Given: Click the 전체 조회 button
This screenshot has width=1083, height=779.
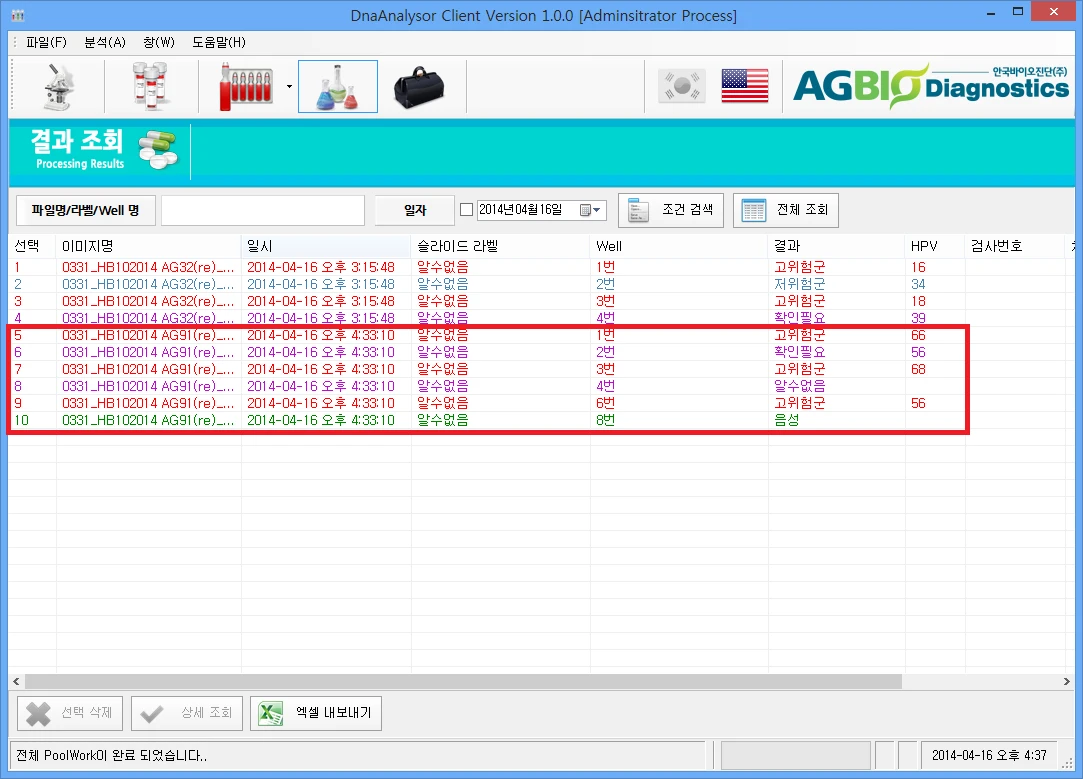Looking at the screenshot, I should (x=786, y=210).
